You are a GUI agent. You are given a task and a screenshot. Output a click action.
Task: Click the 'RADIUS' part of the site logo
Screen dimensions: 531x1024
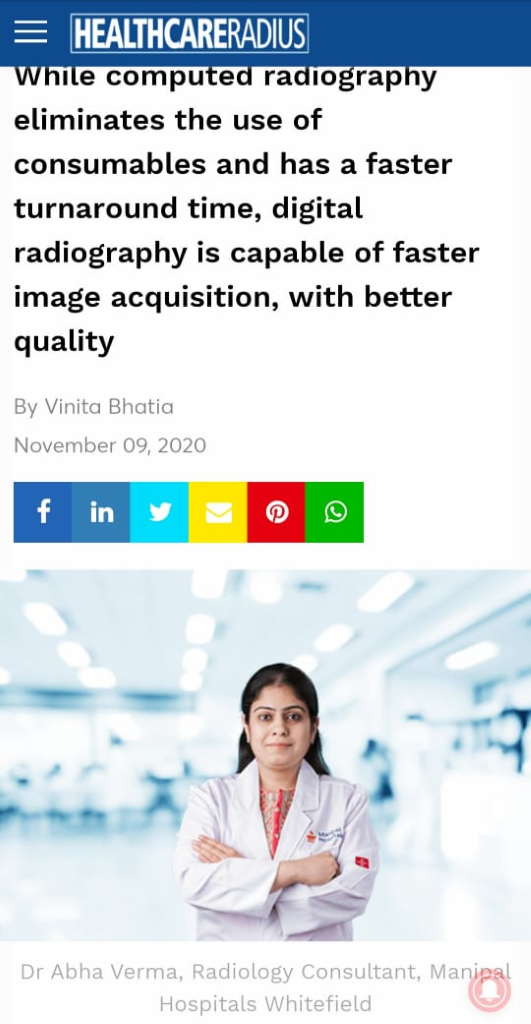268,33
